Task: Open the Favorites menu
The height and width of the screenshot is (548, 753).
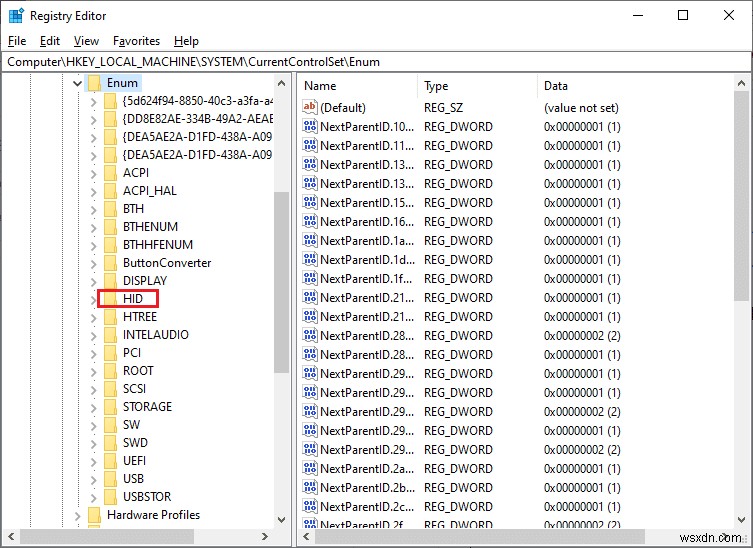Action: click(x=136, y=41)
